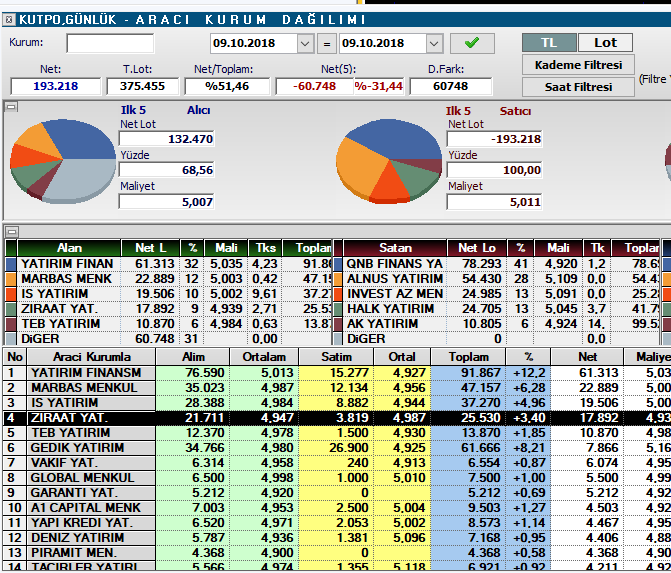Screen dimensions: 671x573
Task: Switch to Lot view
Action: tap(605, 43)
